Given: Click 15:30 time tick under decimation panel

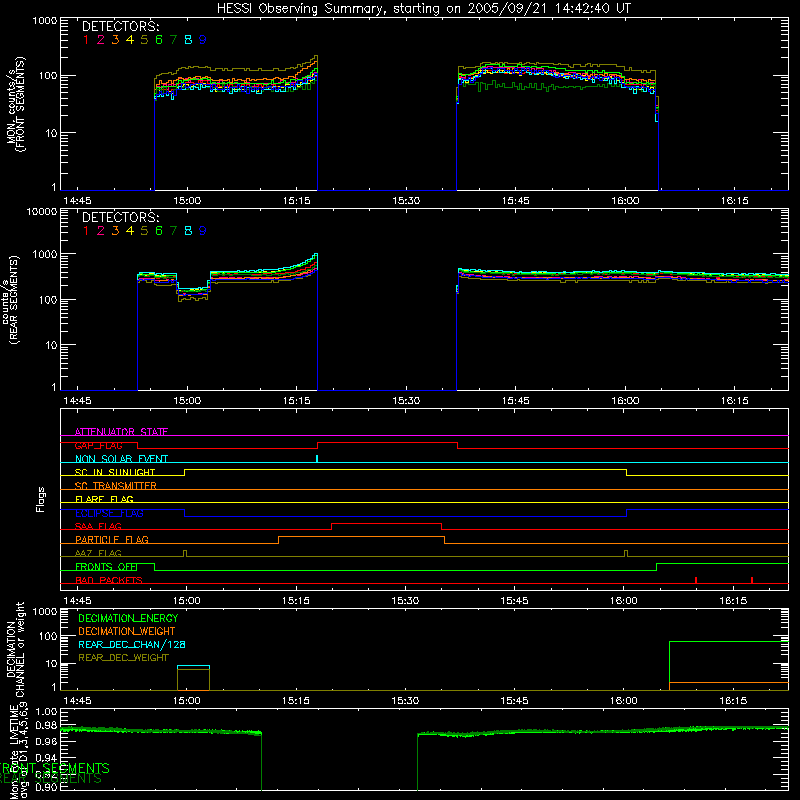Looking at the screenshot, I should tap(405, 701).
